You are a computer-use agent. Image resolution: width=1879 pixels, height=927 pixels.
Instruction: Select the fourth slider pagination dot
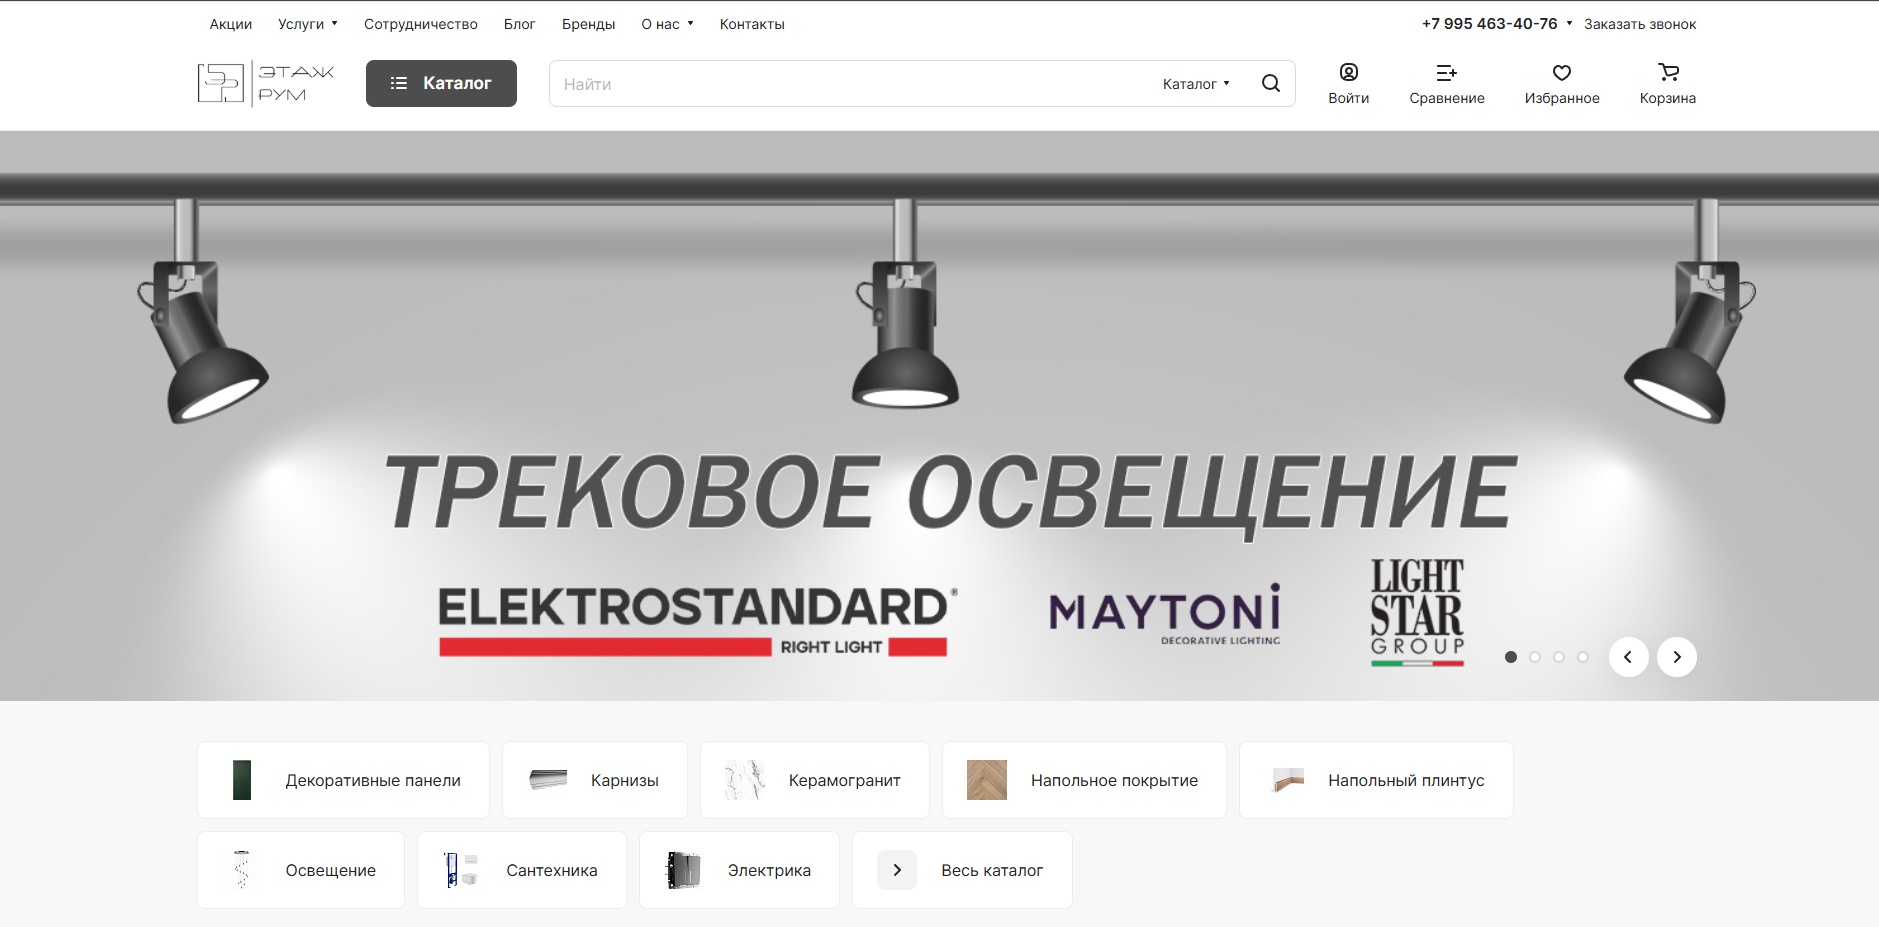[x=1583, y=657]
